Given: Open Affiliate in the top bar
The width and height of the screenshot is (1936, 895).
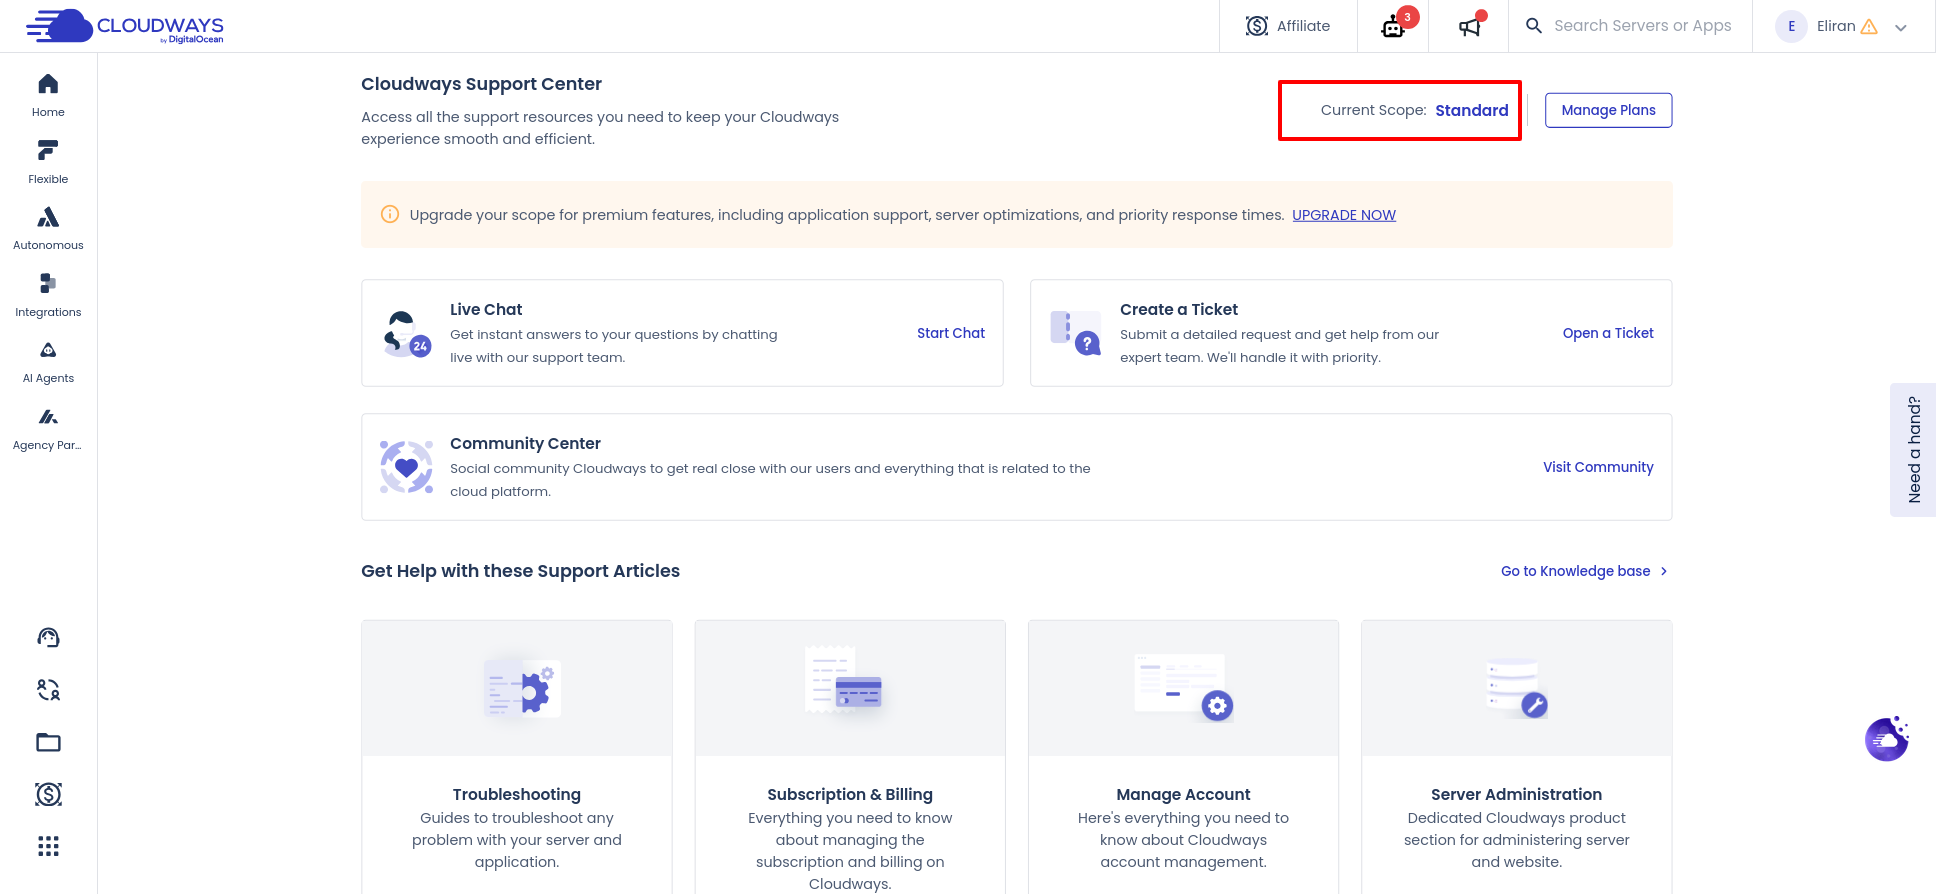Looking at the screenshot, I should coord(1288,26).
